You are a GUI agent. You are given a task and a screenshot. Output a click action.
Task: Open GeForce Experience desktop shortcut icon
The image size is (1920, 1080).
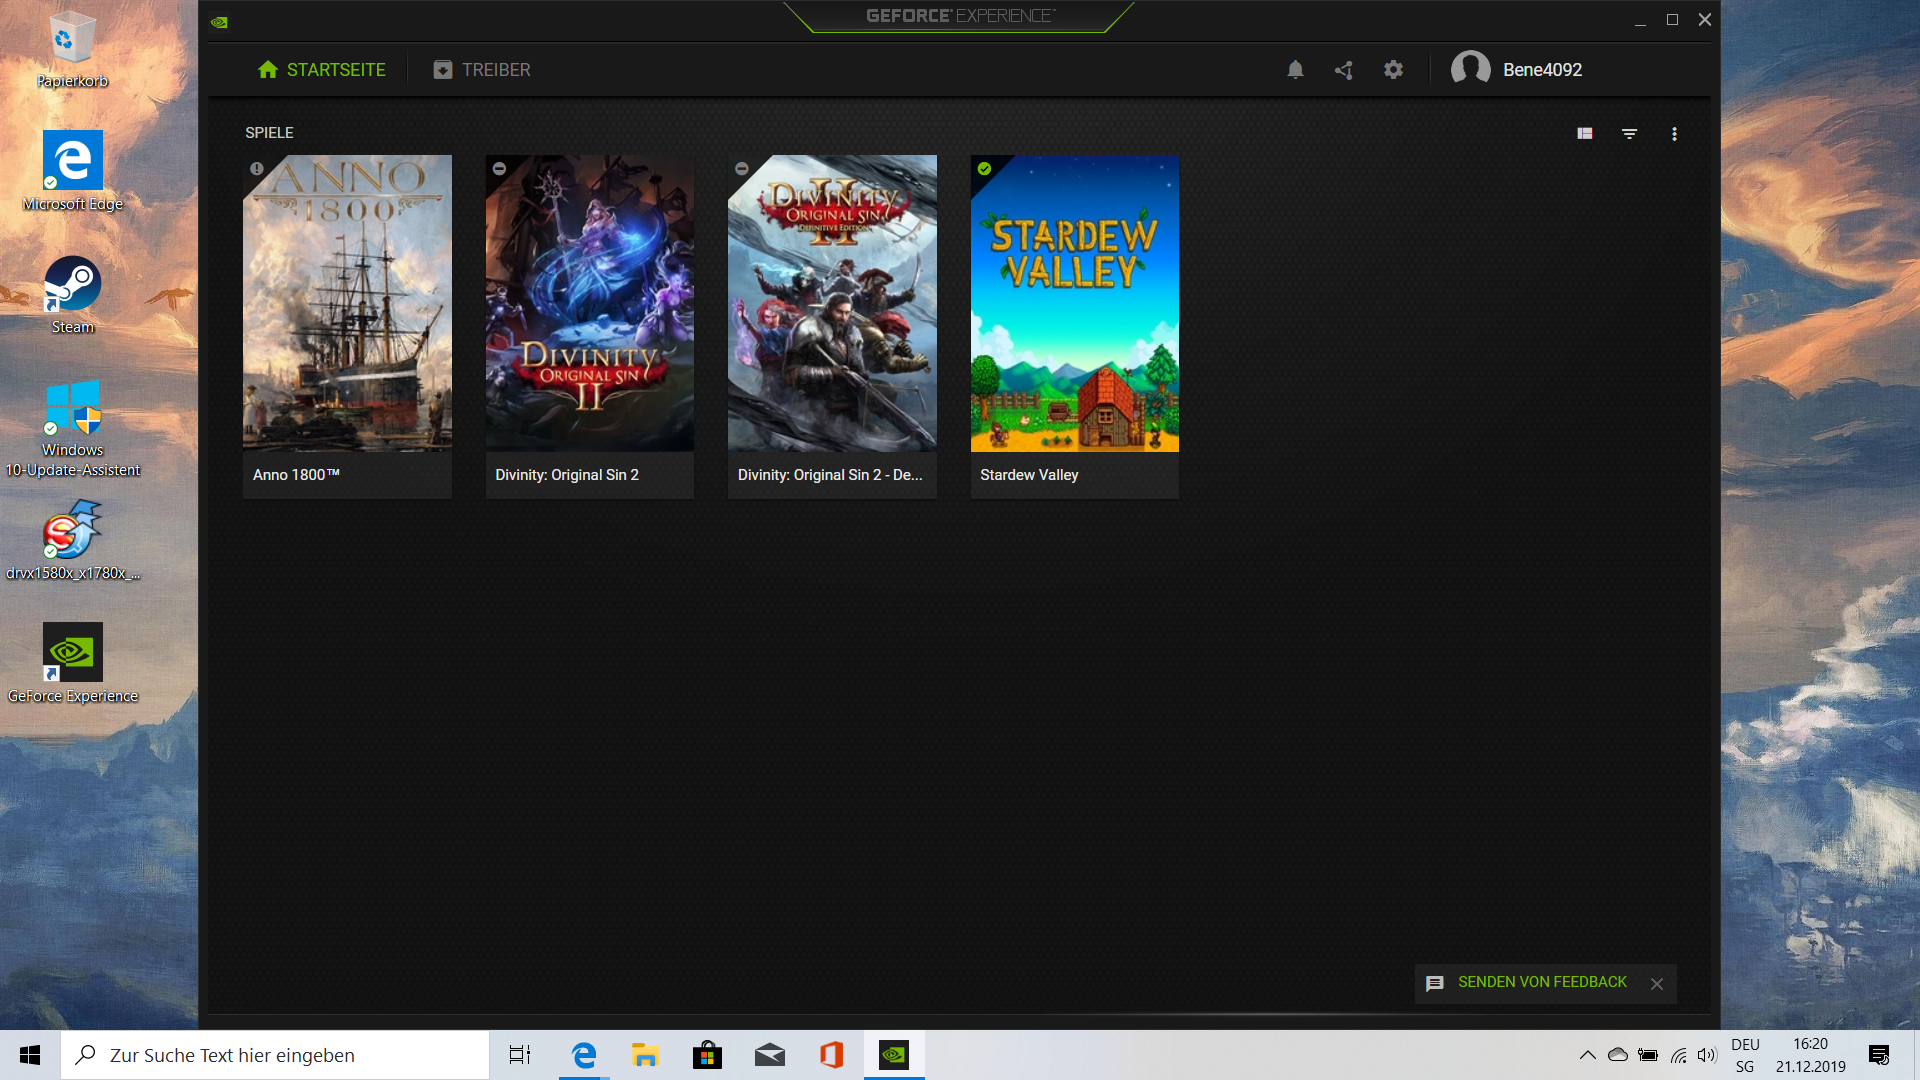tap(72, 653)
